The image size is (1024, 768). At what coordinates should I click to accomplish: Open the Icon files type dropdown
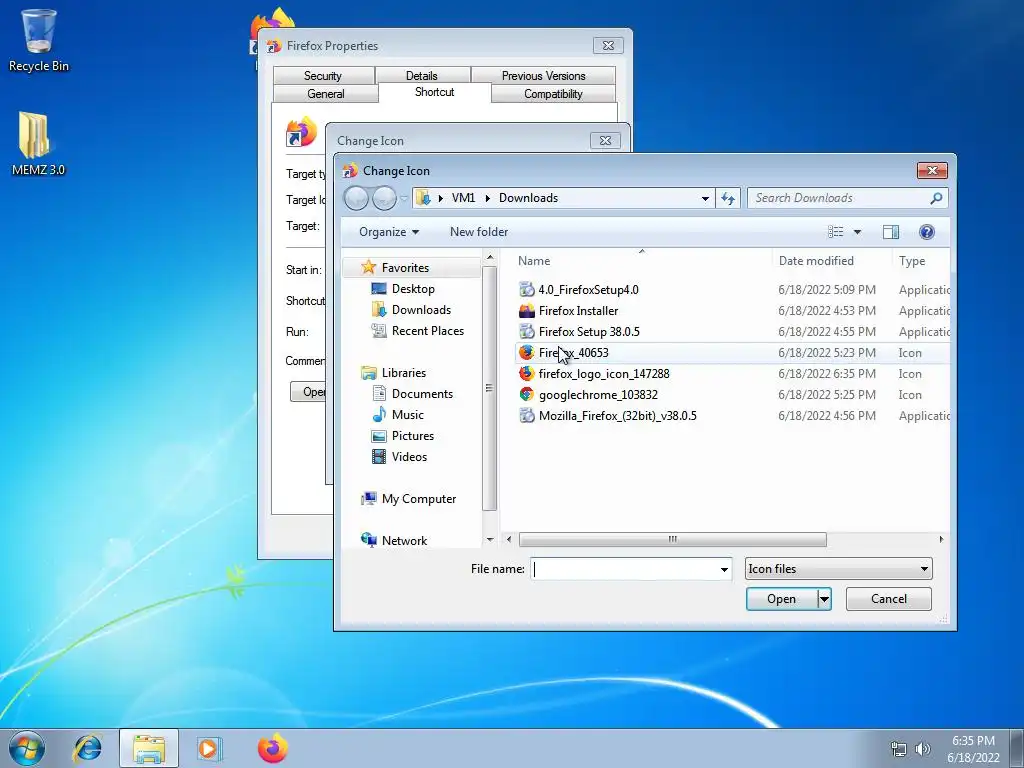click(839, 569)
